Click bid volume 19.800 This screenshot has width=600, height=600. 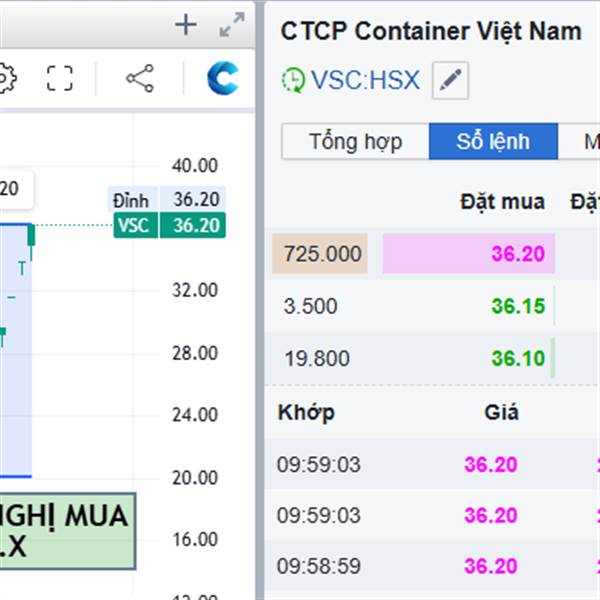point(317,359)
